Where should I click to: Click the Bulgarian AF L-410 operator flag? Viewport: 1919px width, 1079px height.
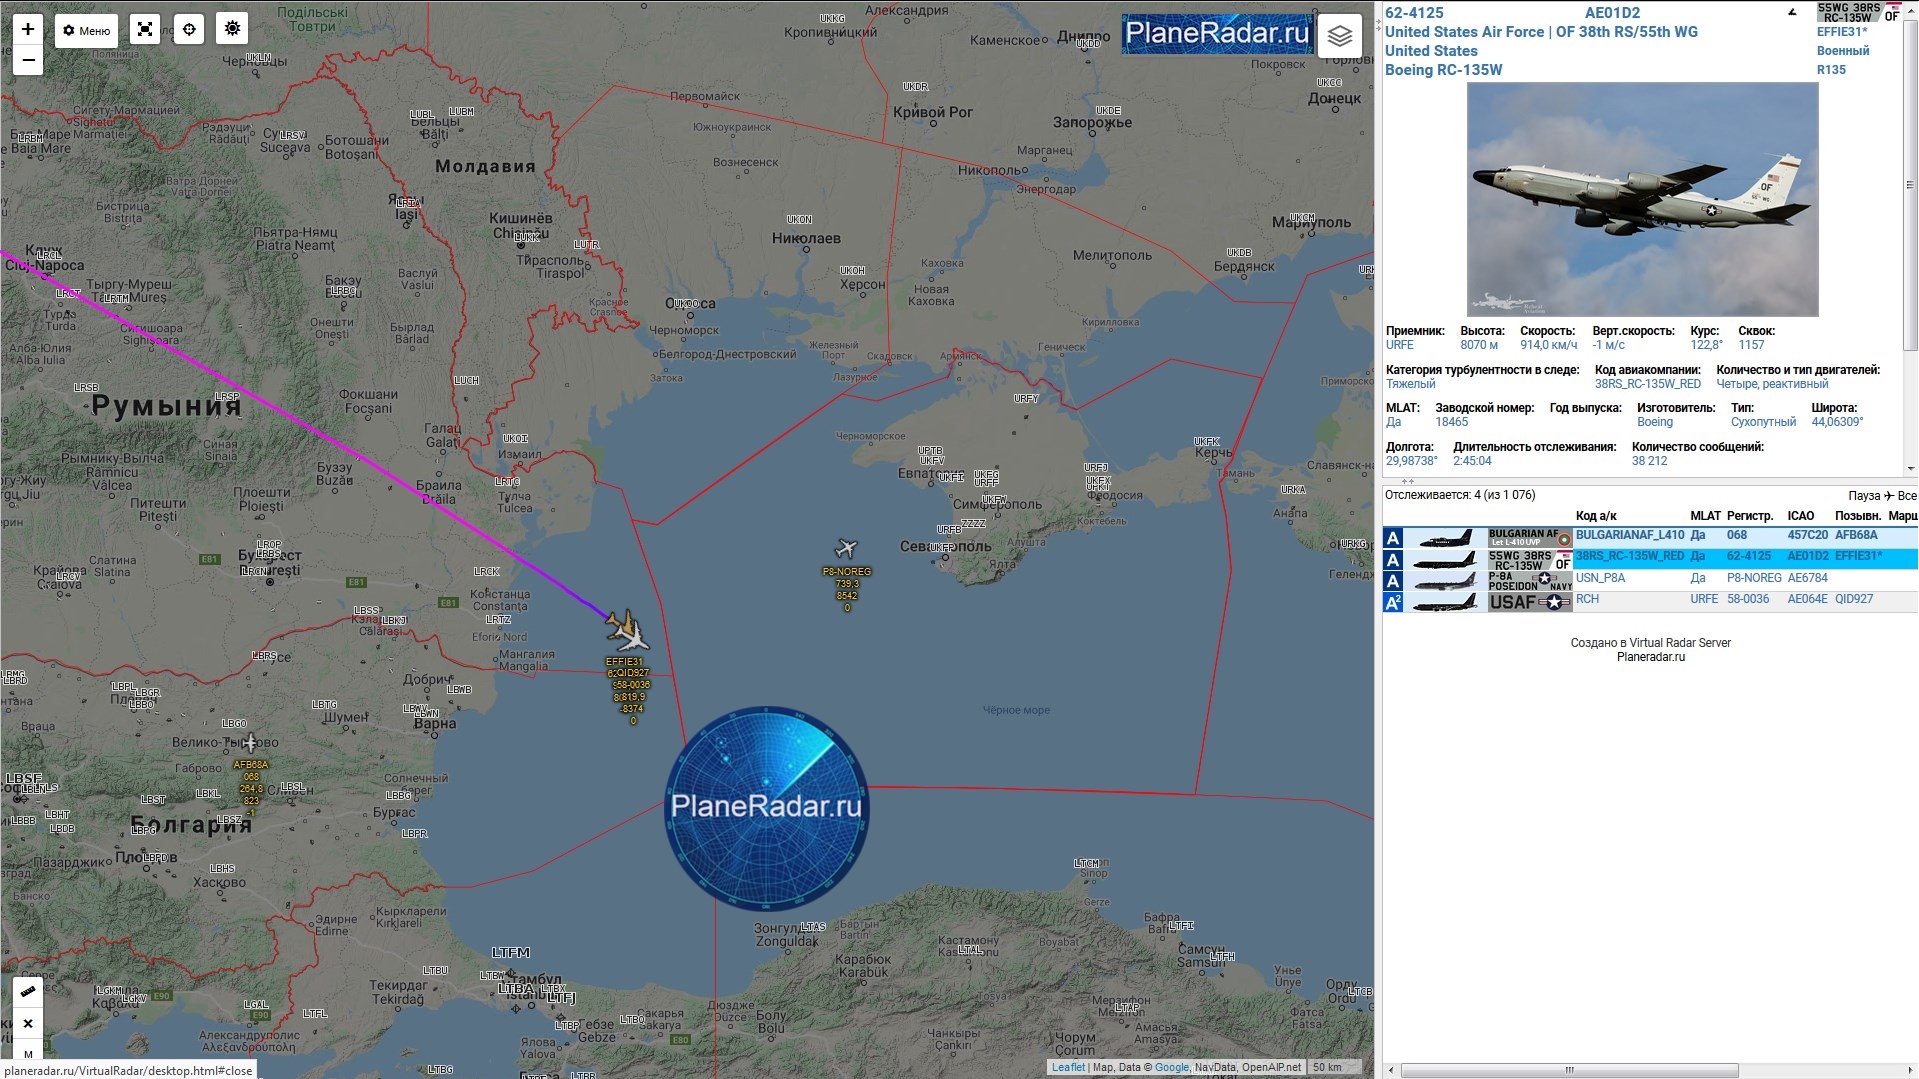1530,538
